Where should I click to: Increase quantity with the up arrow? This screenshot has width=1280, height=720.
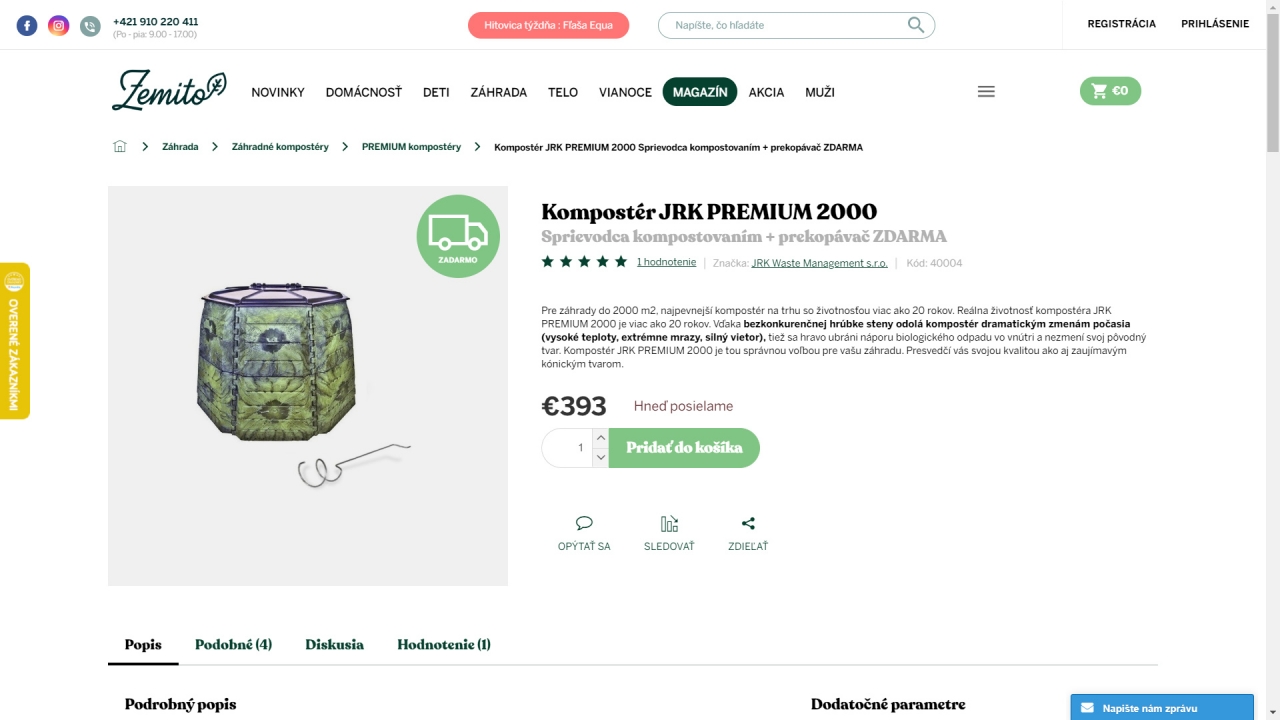tap(600, 438)
